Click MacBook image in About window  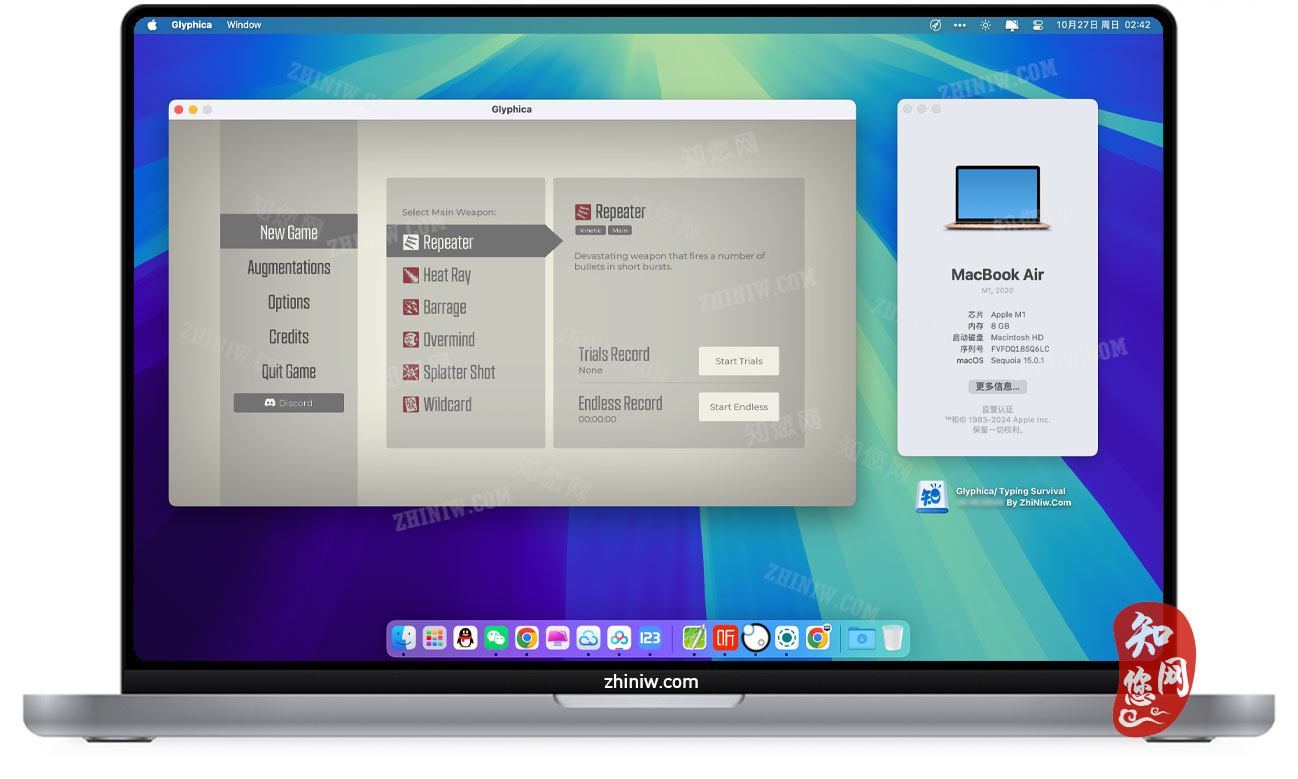pyautogui.click(x=997, y=198)
